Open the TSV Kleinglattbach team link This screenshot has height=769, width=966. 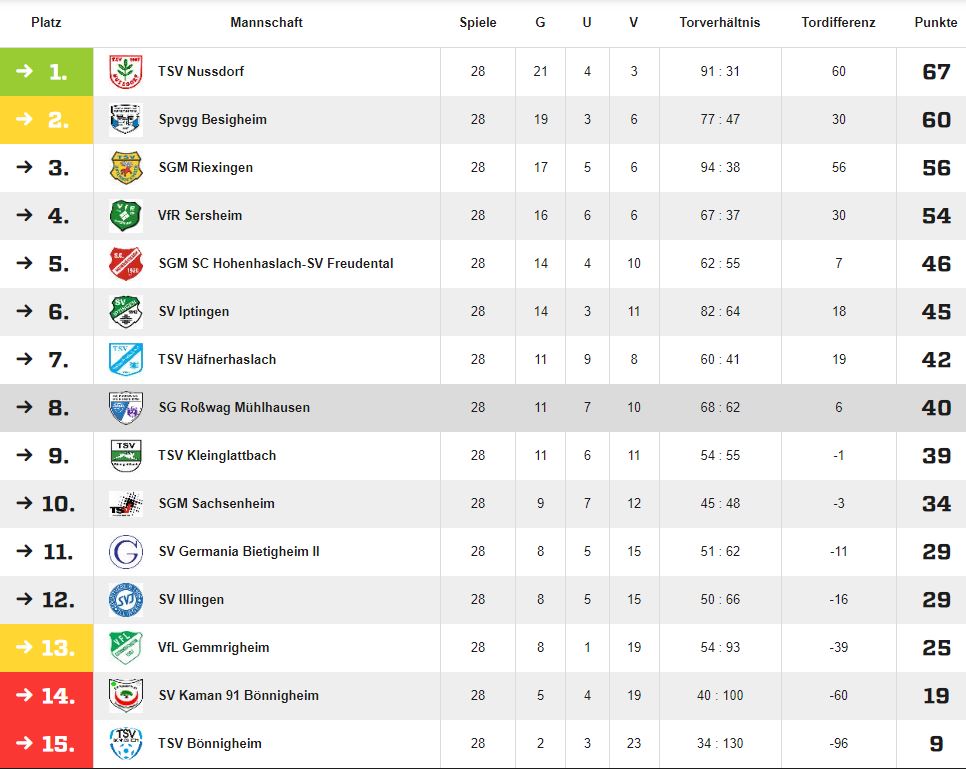[217, 455]
